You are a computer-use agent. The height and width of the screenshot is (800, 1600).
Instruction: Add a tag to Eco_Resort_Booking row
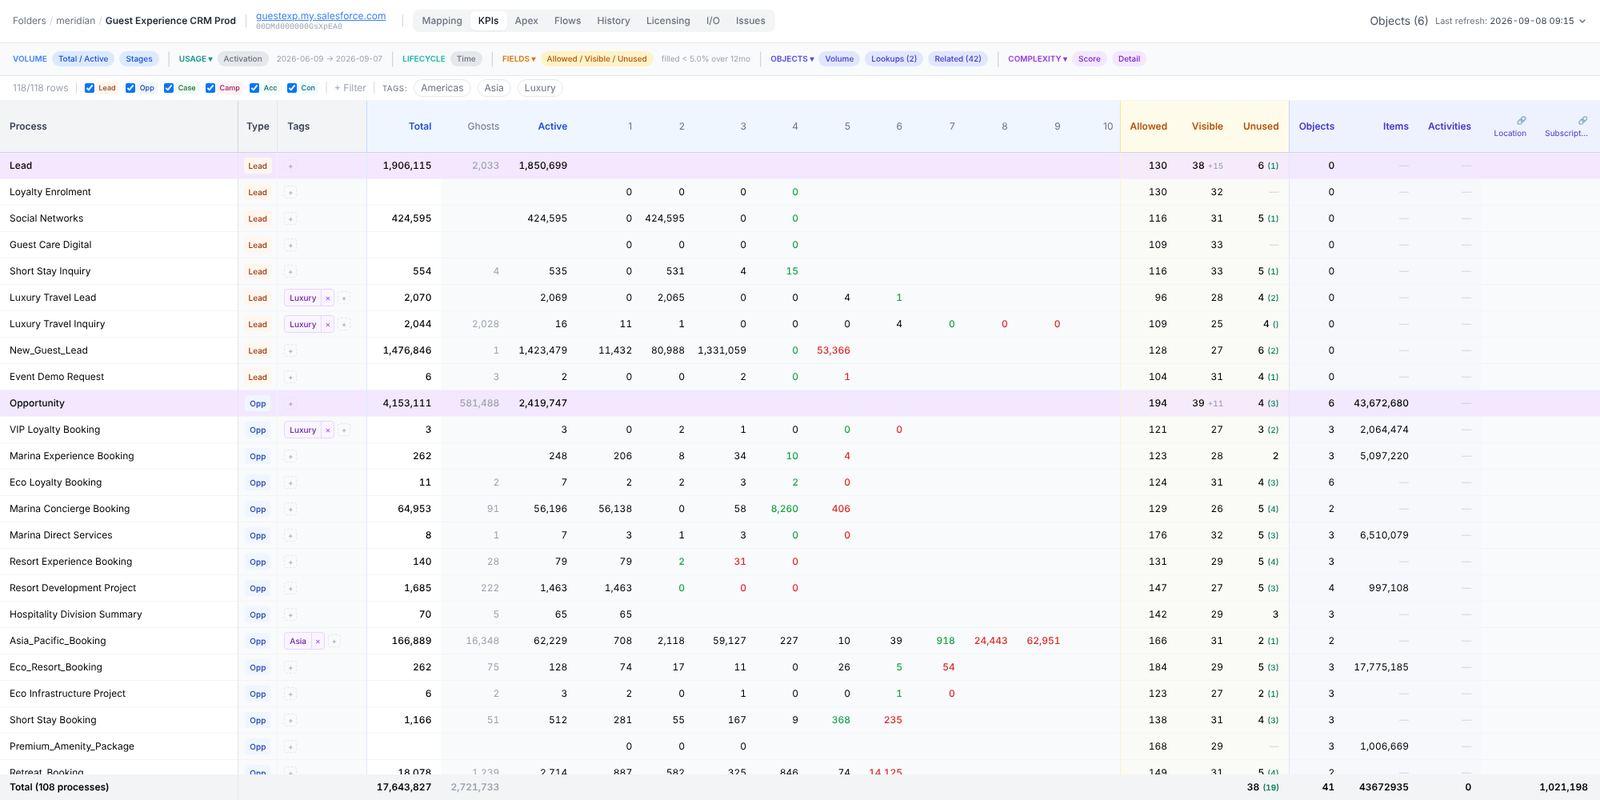[x=291, y=667]
